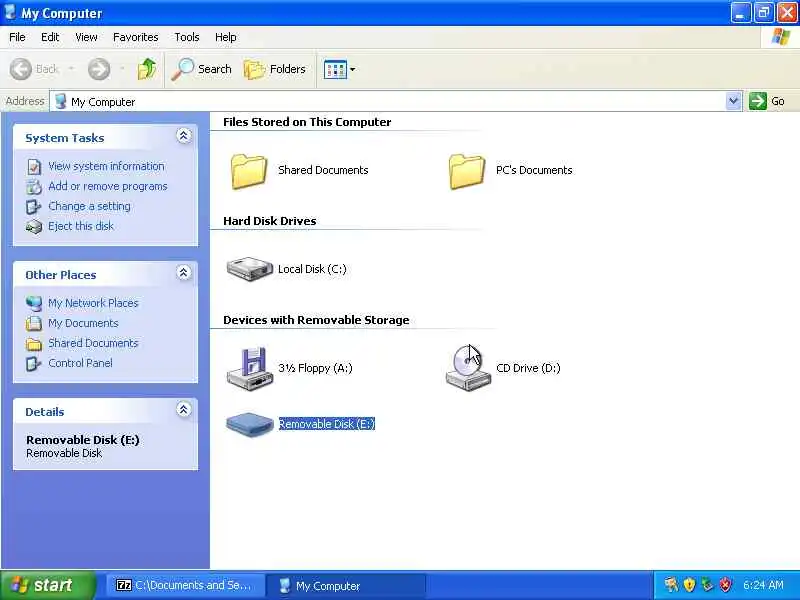Viewport: 800px width, 600px height.
Task: Open Forward history dropdown arrow
Action: tap(122, 69)
